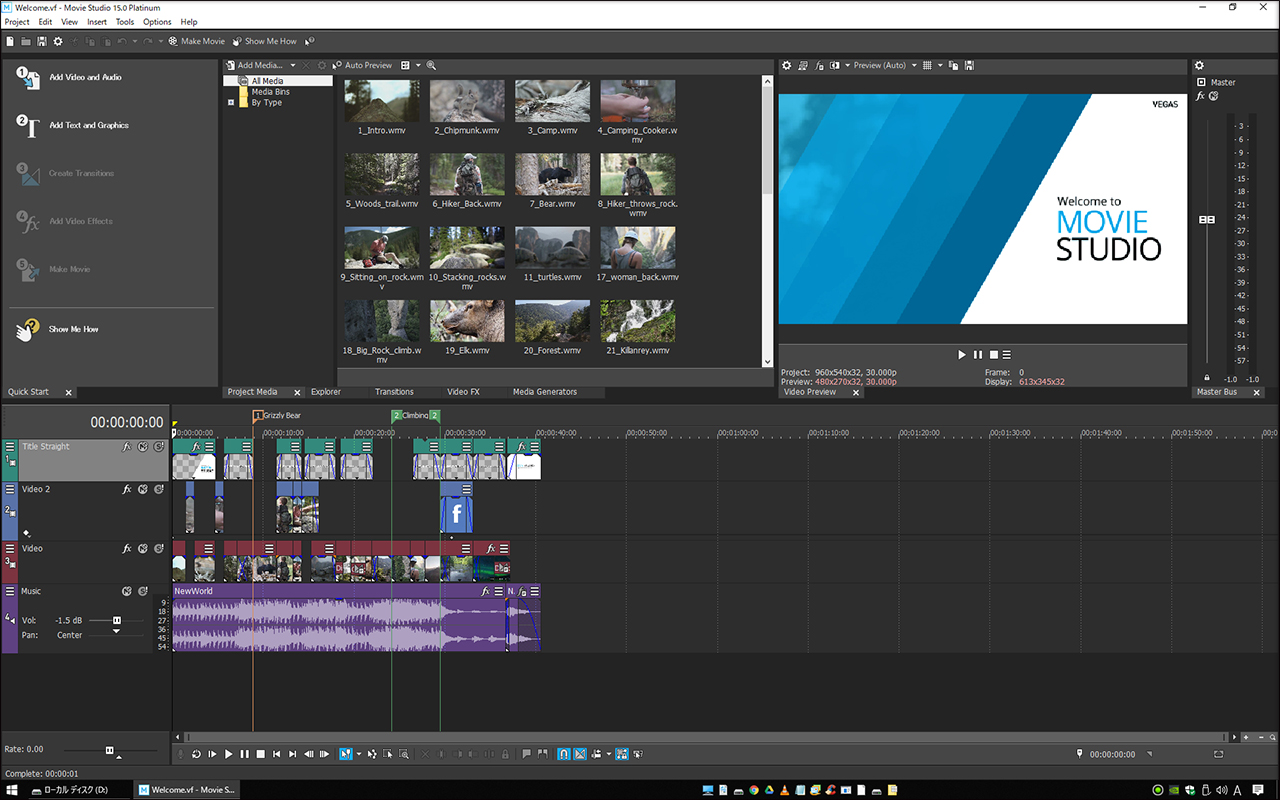Go to start in timeline transport
This screenshot has width=1280, height=800.
[276, 754]
